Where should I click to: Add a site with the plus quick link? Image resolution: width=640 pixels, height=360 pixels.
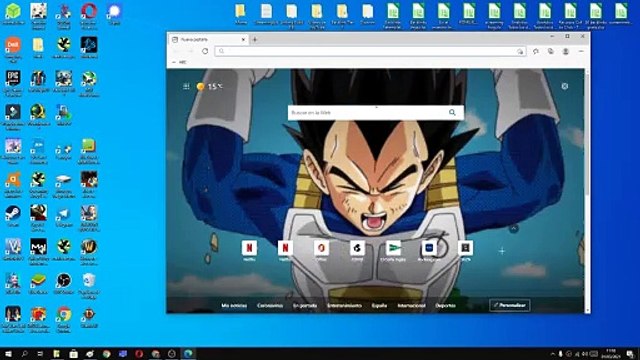click(x=502, y=251)
